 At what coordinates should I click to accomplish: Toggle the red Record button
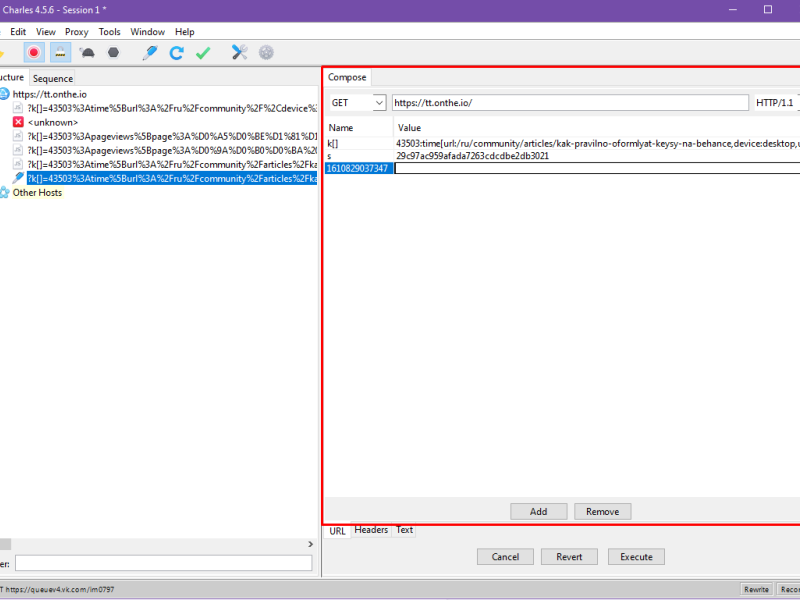[34, 53]
